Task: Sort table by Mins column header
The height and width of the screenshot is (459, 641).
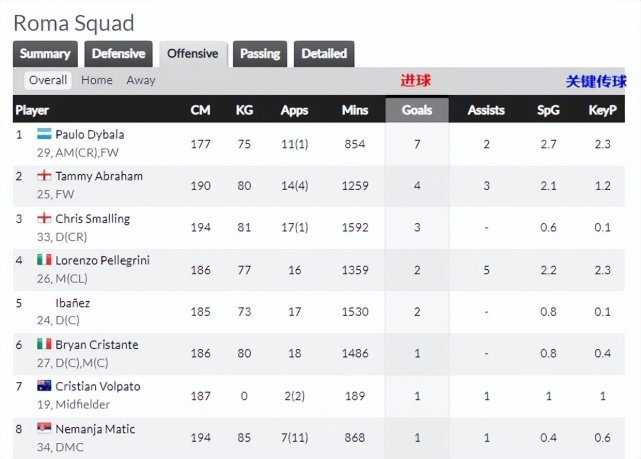Action: 355,110
